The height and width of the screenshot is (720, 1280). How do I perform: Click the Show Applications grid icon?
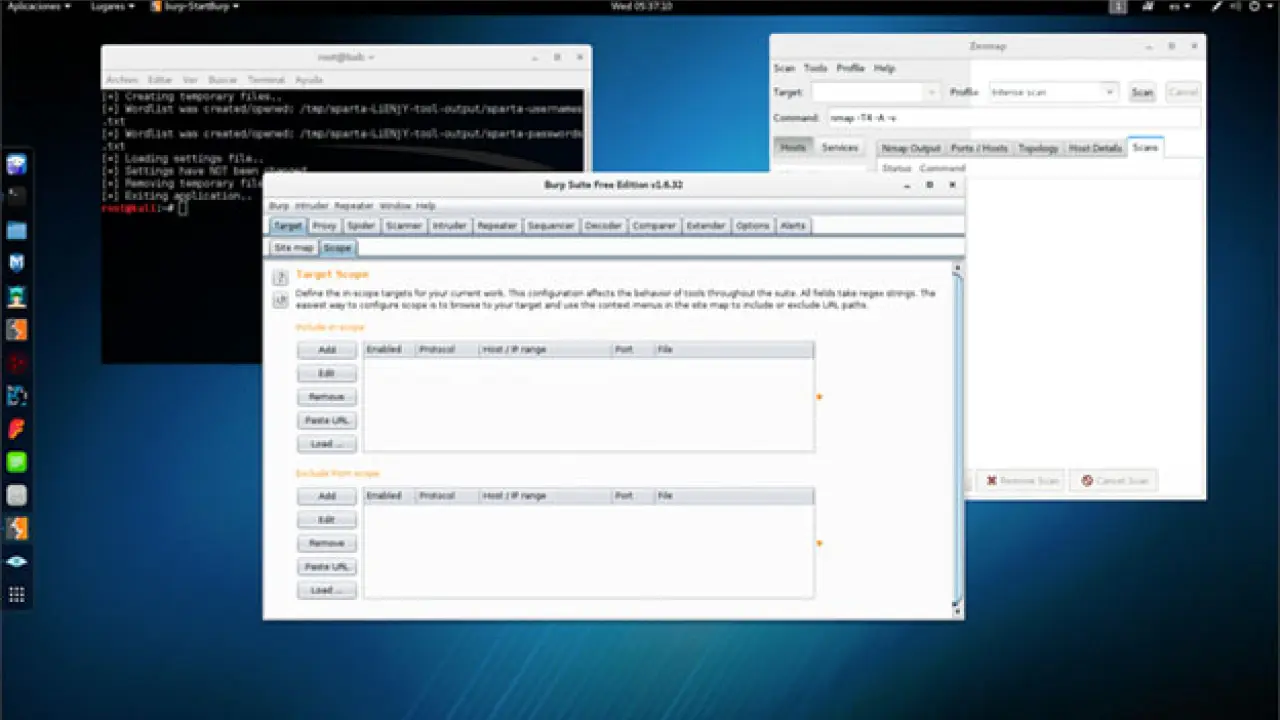click(17, 595)
